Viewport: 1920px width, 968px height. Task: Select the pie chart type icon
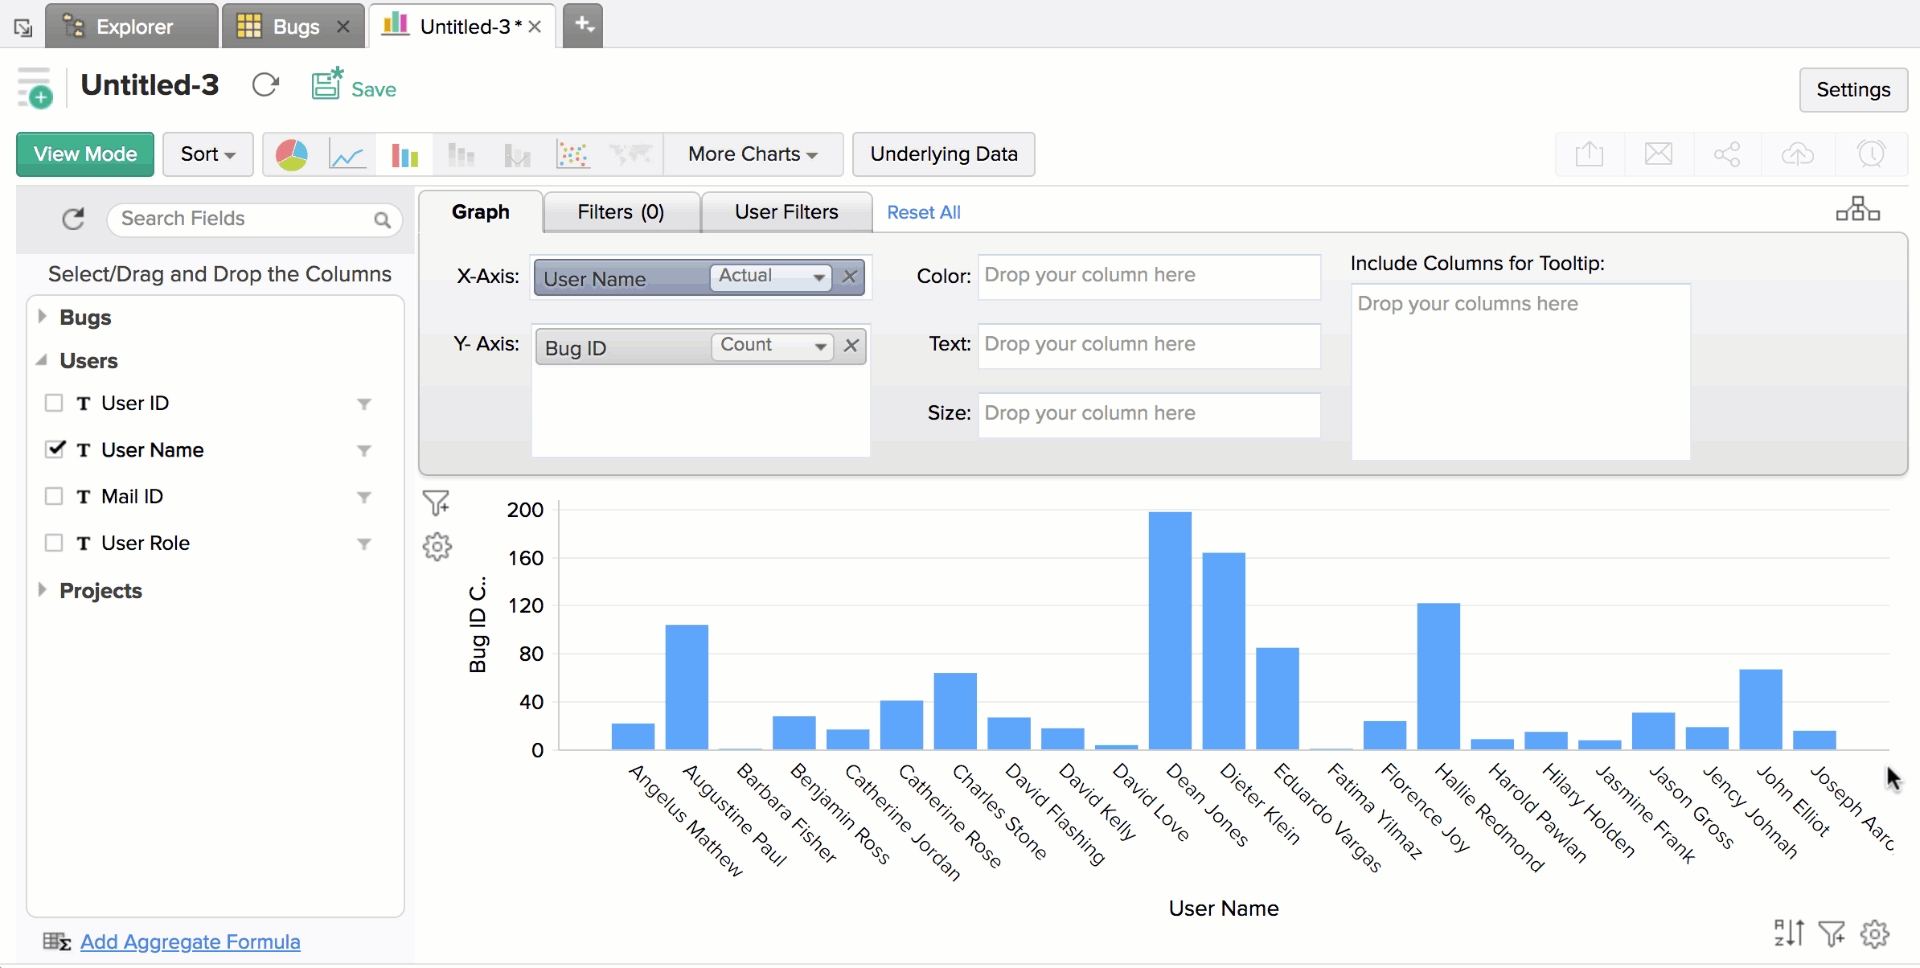pos(291,155)
